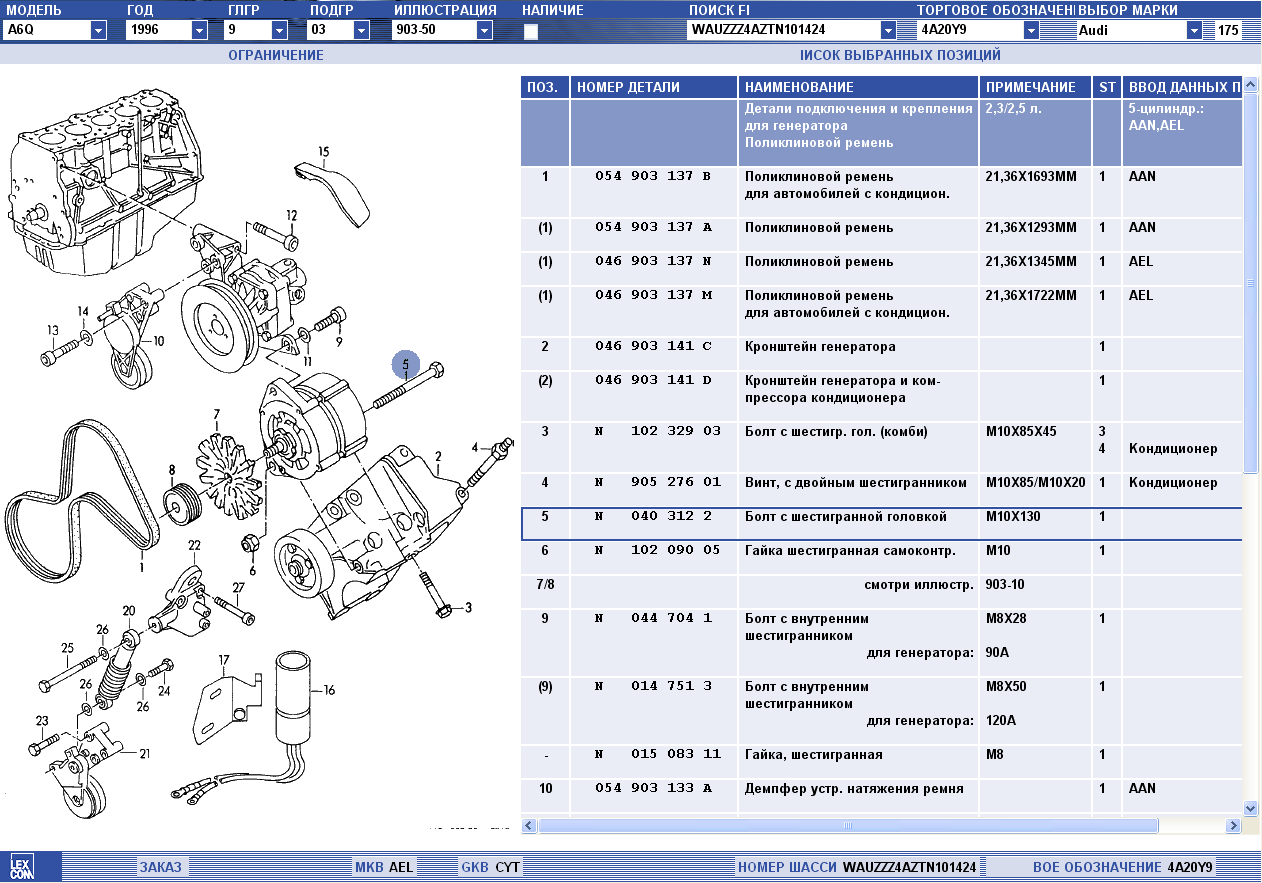Toggle the НАЛИЧИЕ checkbox

point(531,31)
